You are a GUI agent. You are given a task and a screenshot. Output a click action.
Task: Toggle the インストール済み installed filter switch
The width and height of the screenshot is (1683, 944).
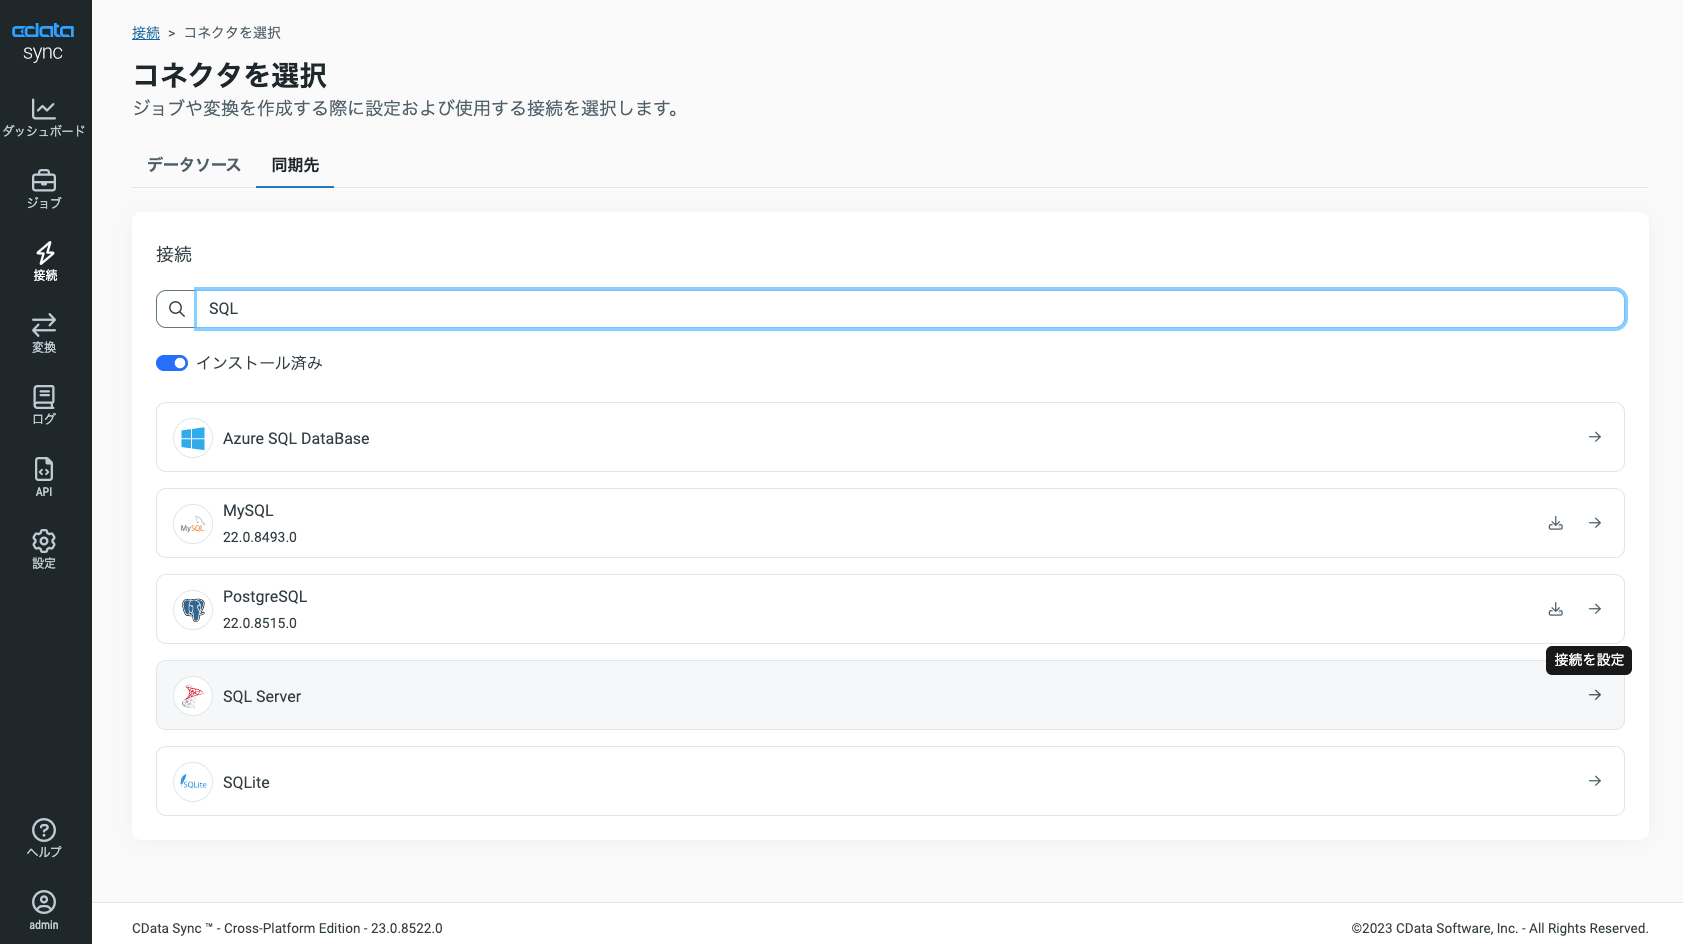point(172,363)
